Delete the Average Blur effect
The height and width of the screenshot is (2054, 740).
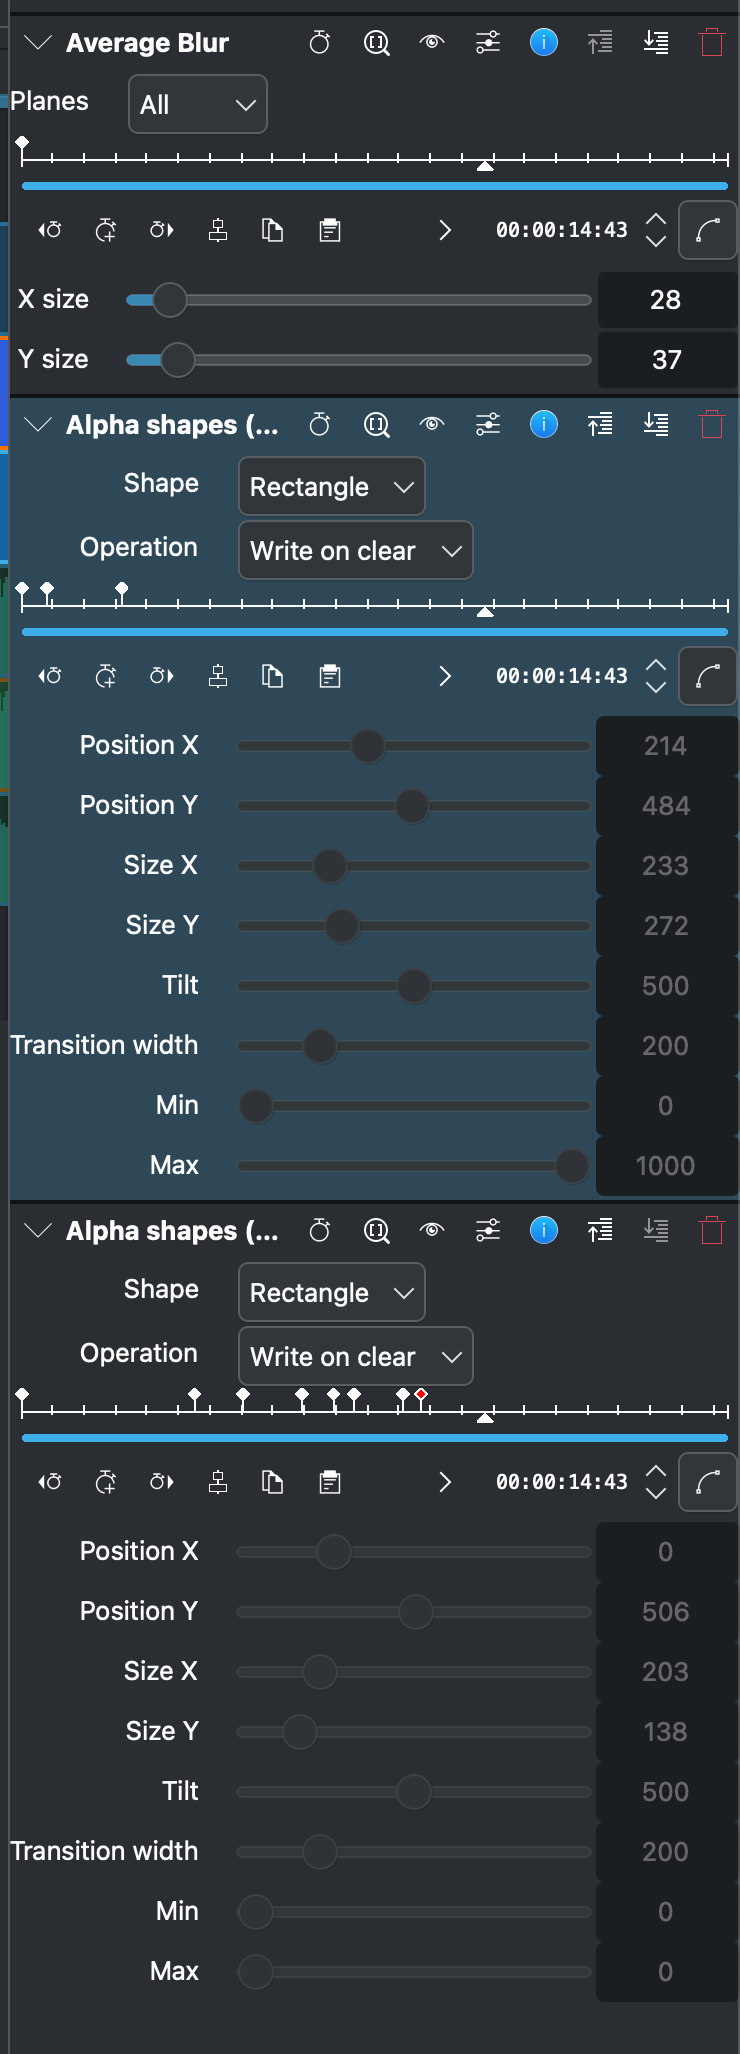point(711,43)
